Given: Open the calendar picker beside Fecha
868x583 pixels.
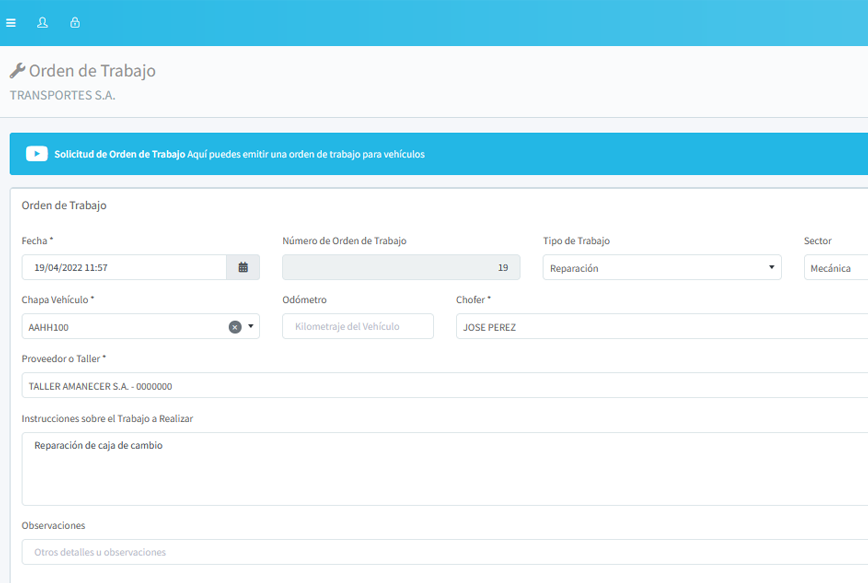Looking at the screenshot, I should [243, 267].
